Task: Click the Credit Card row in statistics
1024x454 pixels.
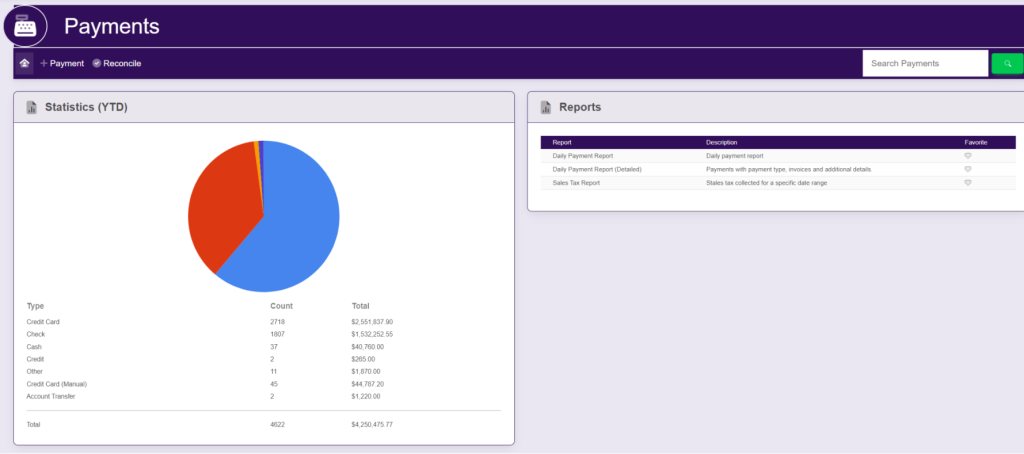Action: pos(44,321)
